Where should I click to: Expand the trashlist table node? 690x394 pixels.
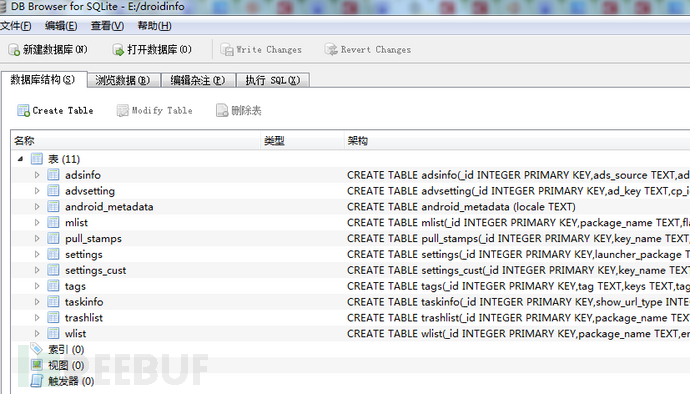pyautogui.click(x=37, y=317)
